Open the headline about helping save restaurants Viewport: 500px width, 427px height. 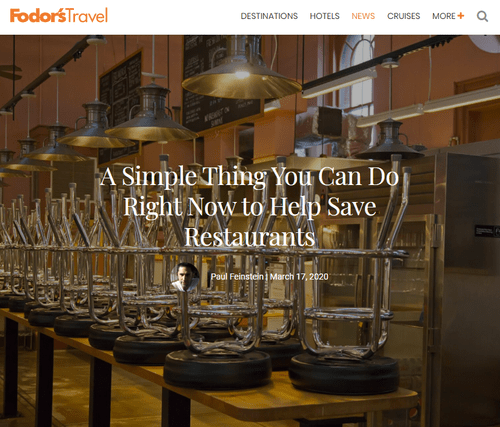pyautogui.click(x=249, y=206)
